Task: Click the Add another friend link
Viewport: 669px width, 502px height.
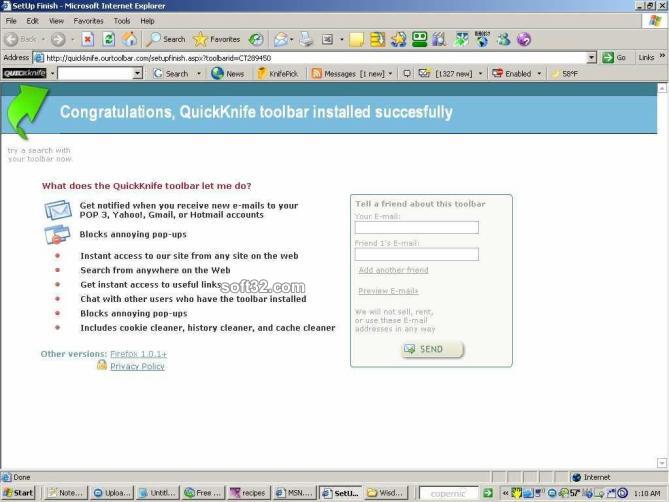Action: point(393,270)
